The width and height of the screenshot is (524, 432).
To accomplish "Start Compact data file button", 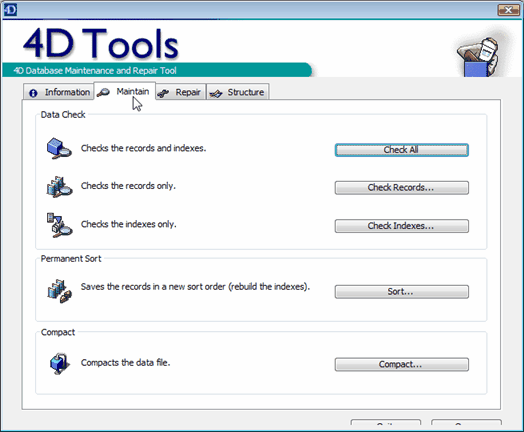I will (x=402, y=364).
